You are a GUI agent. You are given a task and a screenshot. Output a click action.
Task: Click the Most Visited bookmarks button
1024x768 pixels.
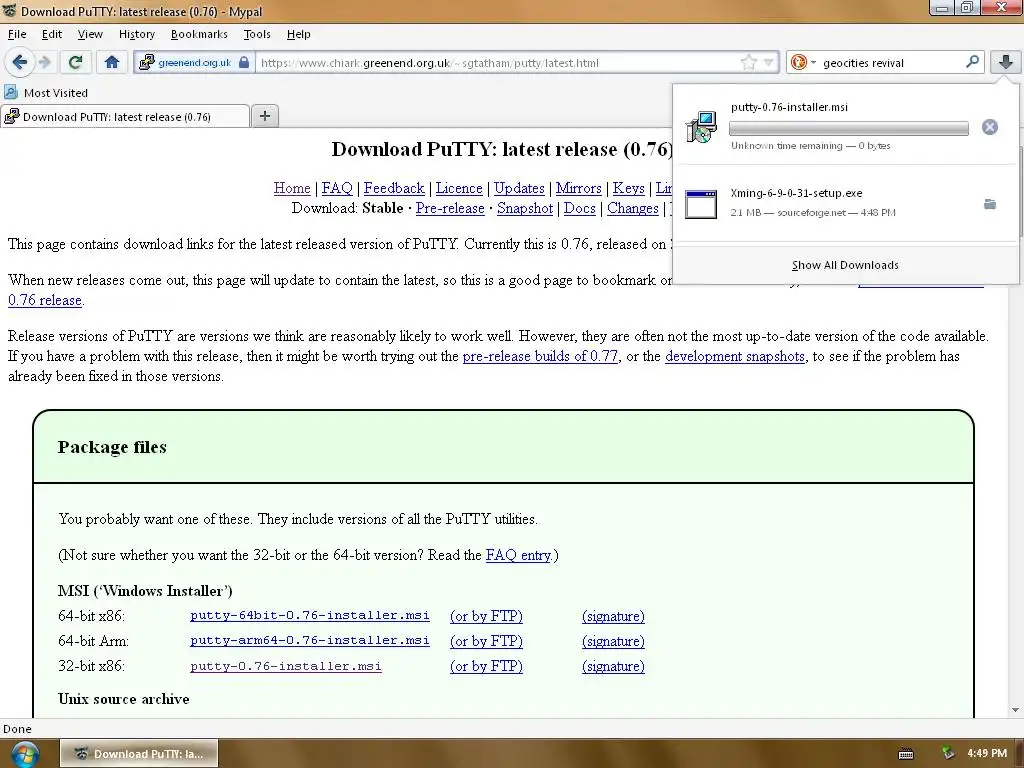pos(46,93)
